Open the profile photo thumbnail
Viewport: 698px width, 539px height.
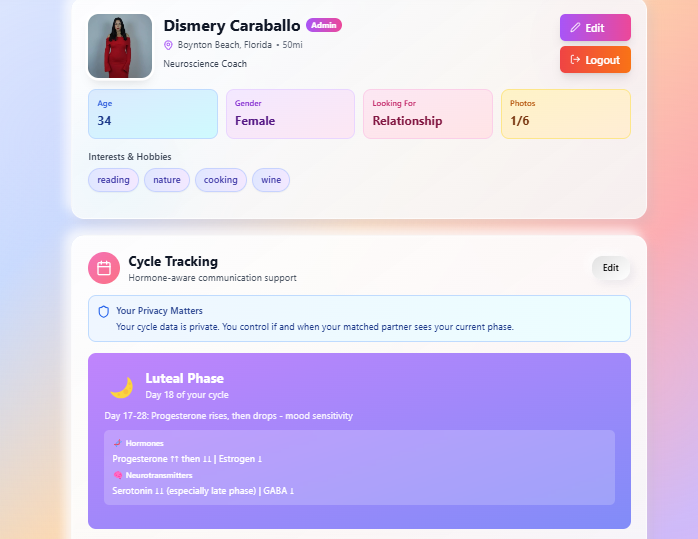click(x=120, y=46)
